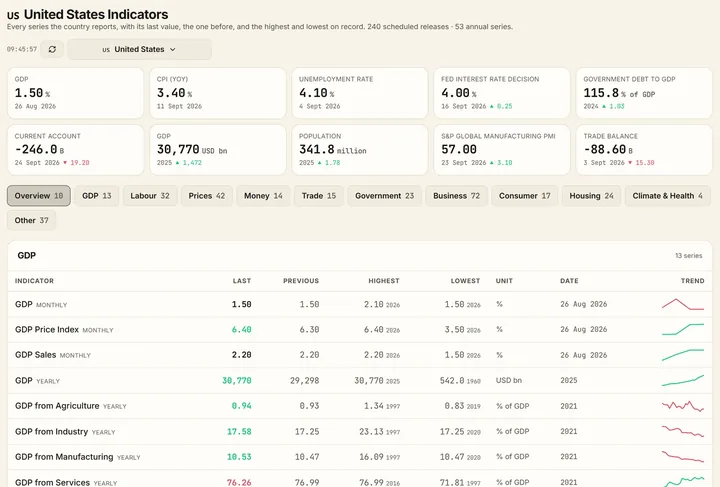Click the HIGHEST column header
720x487 pixels.
click(x=384, y=281)
